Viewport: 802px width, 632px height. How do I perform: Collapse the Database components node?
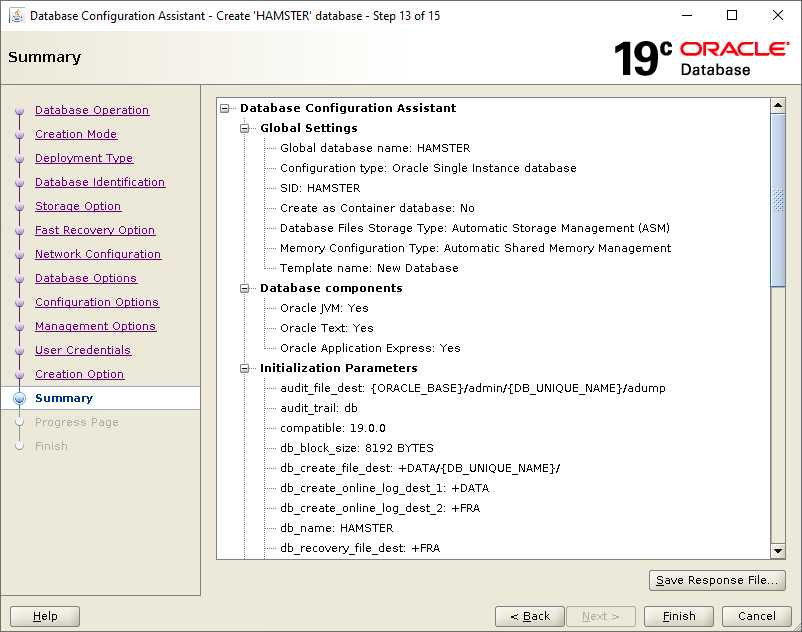244,288
